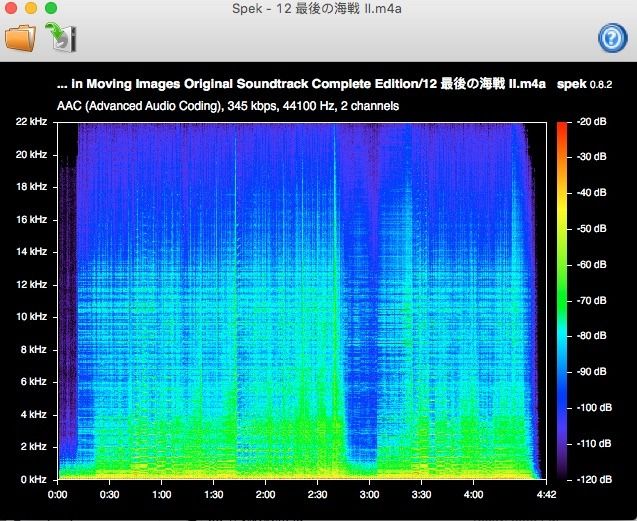Click the 12 kHz frequency label

[x=31, y=284]
